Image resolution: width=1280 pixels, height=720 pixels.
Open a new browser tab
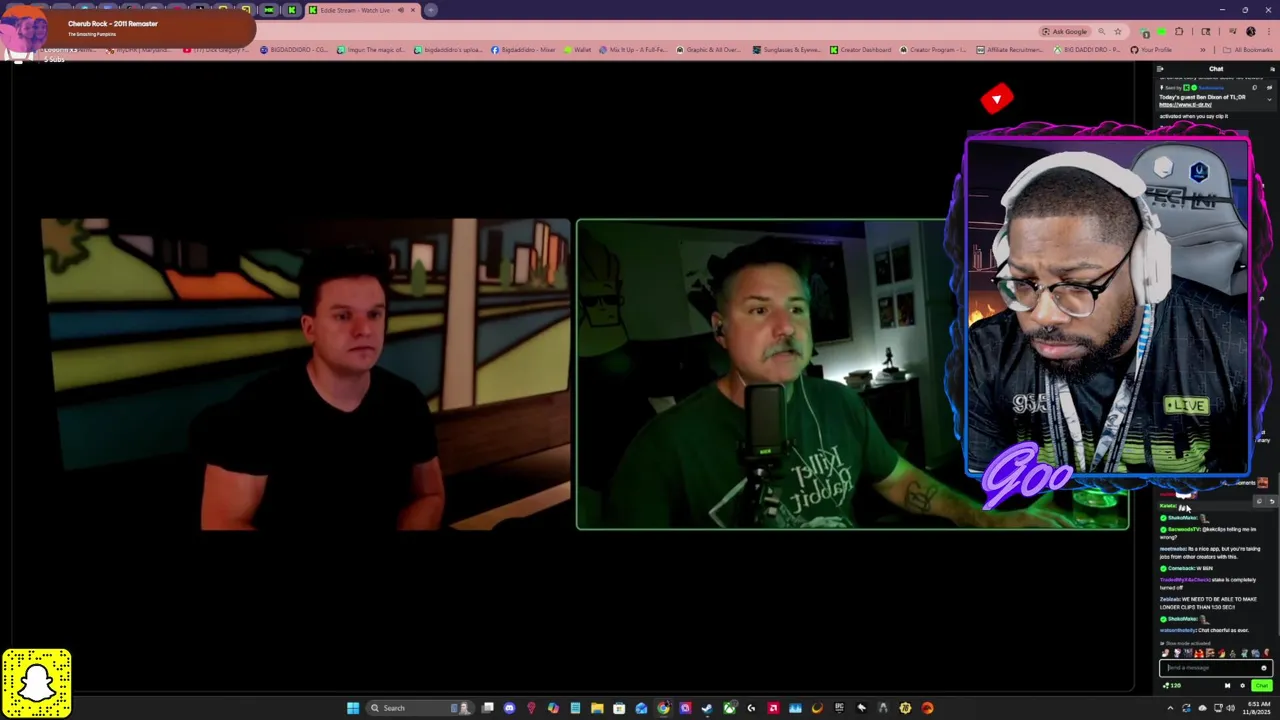pos(430,10)
